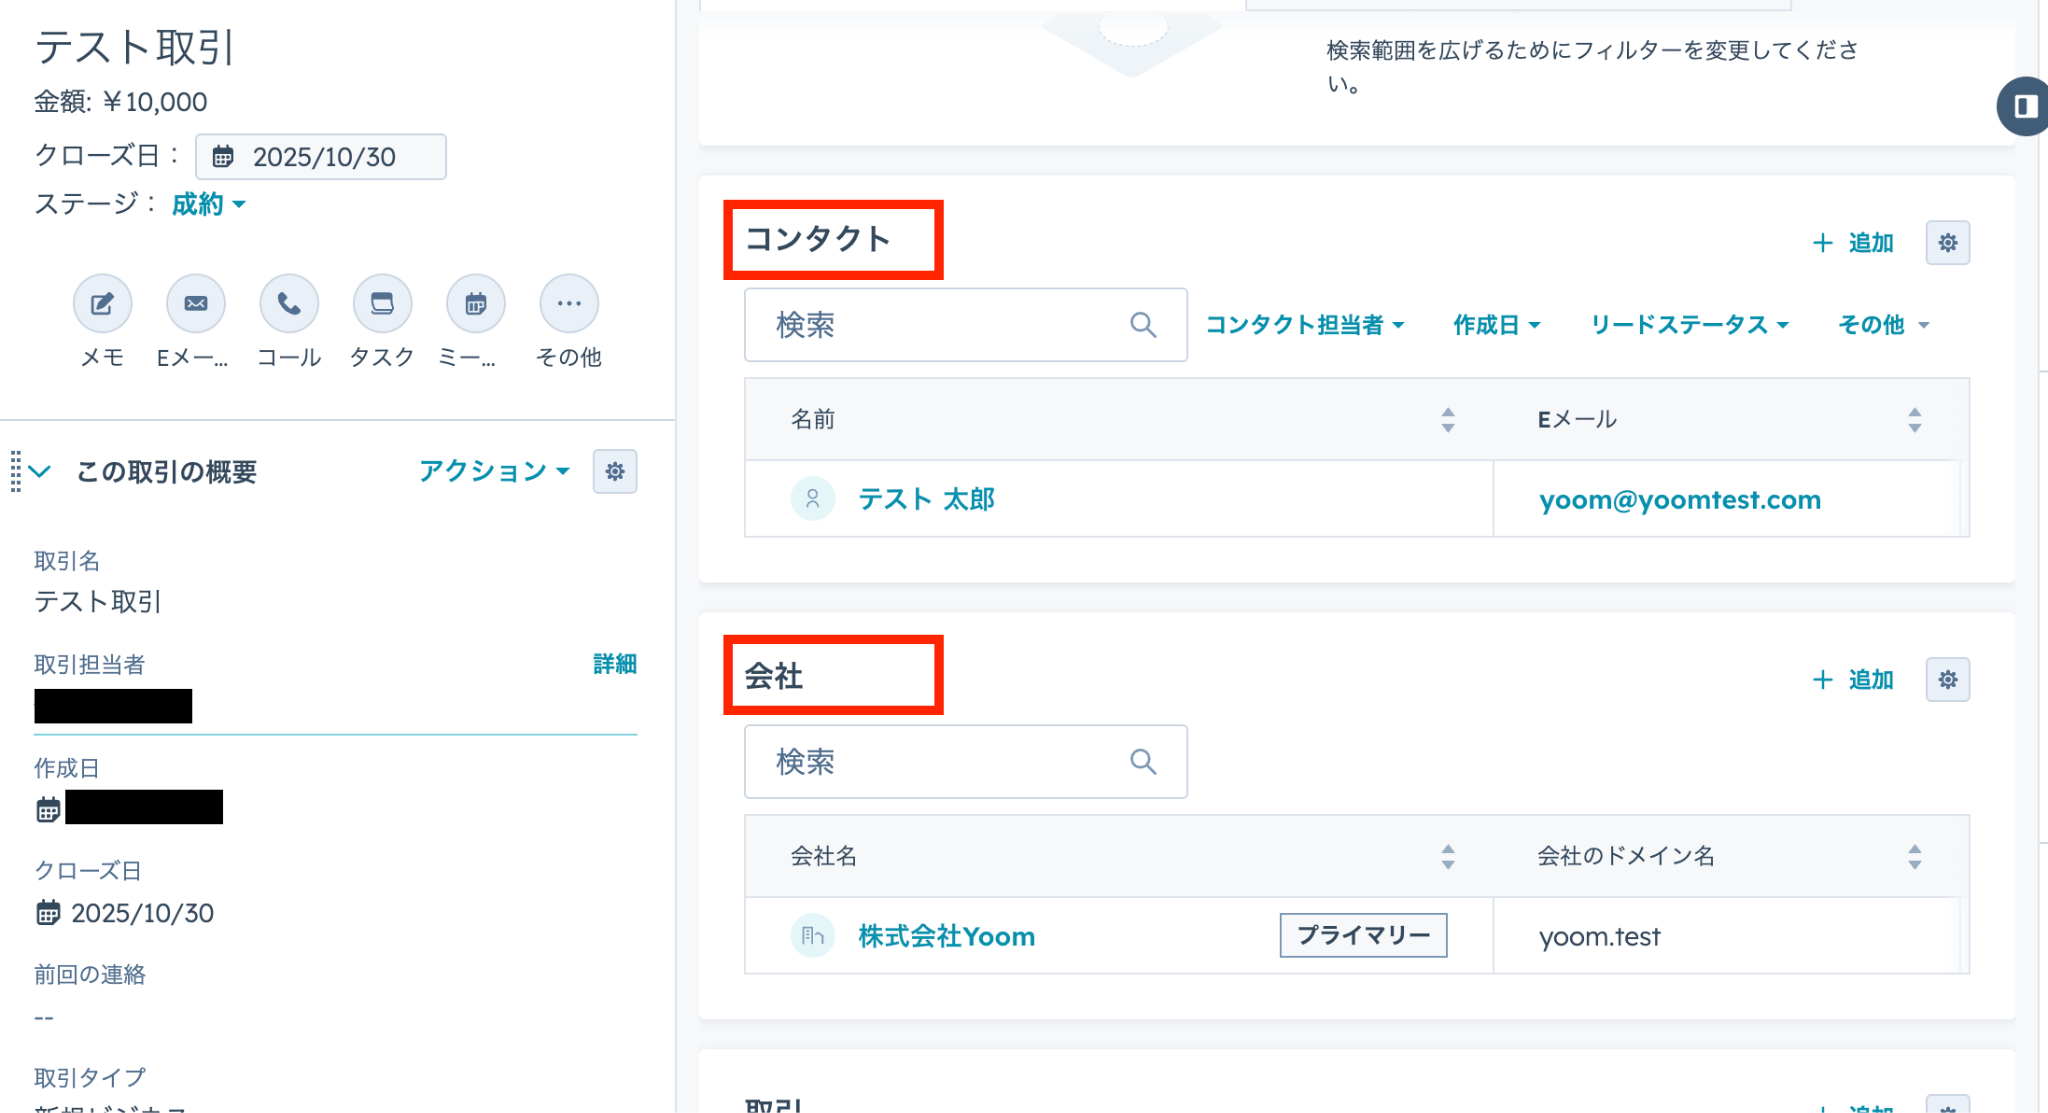Click the Memo (メモ) note icon
This screenshot has height=1113, width=2048.
point(102,303)
